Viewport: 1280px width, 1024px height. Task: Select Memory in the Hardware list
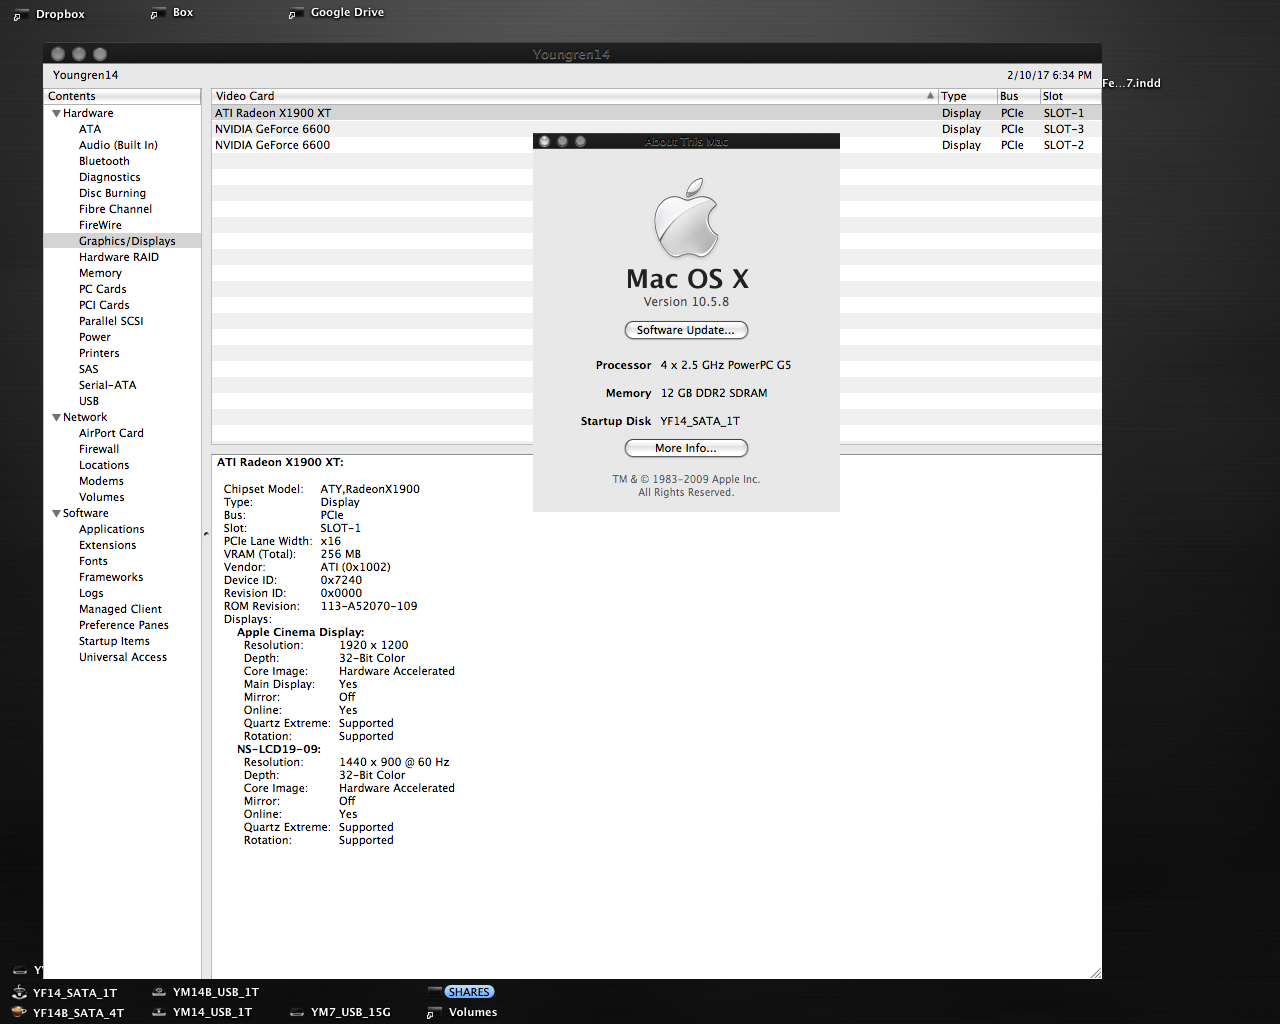pos(100,273)
